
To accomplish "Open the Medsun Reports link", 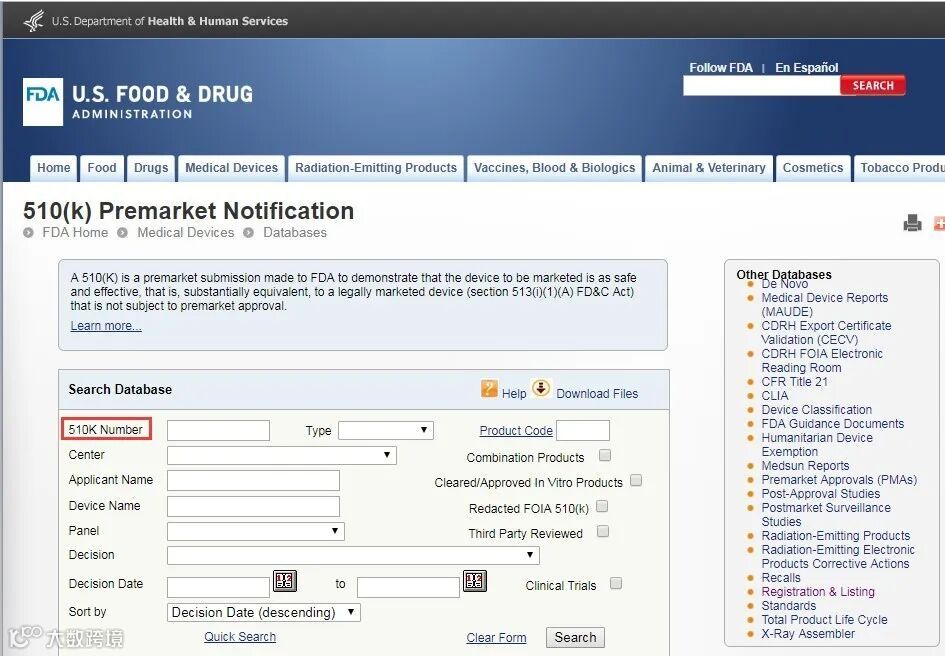I will (805, 465).
